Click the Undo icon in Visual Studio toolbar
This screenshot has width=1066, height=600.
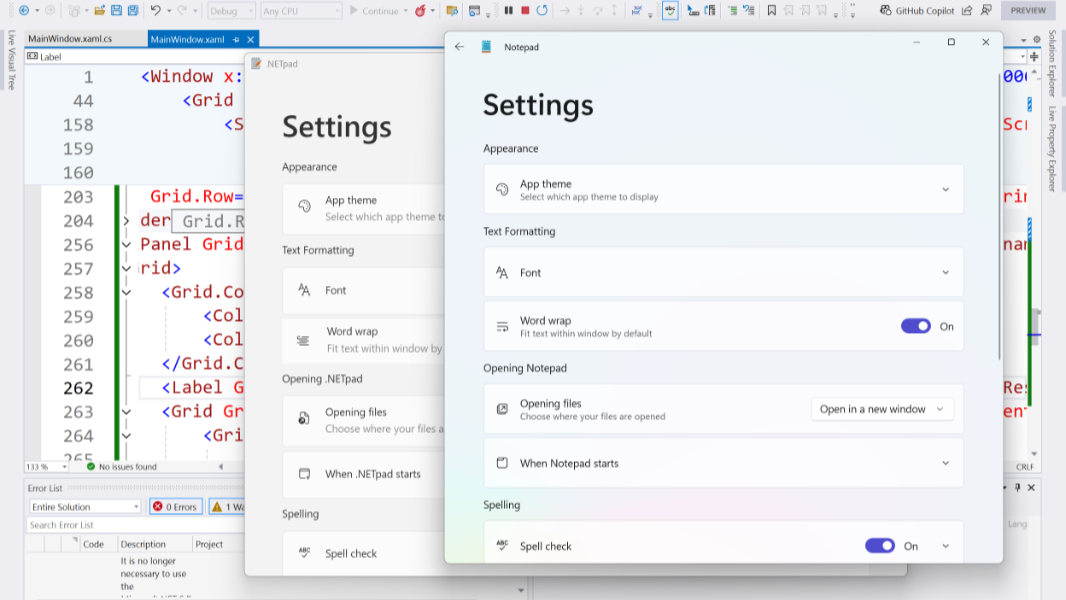[155, 10]
